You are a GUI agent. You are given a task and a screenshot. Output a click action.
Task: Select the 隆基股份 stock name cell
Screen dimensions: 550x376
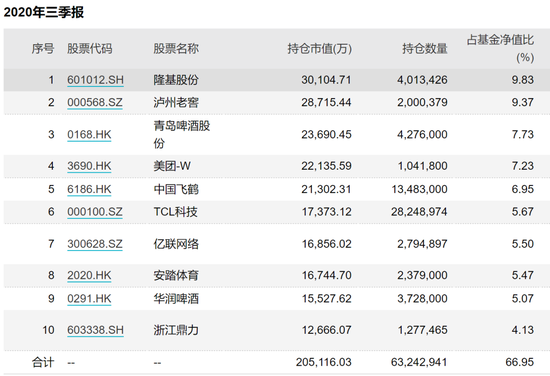176,80
